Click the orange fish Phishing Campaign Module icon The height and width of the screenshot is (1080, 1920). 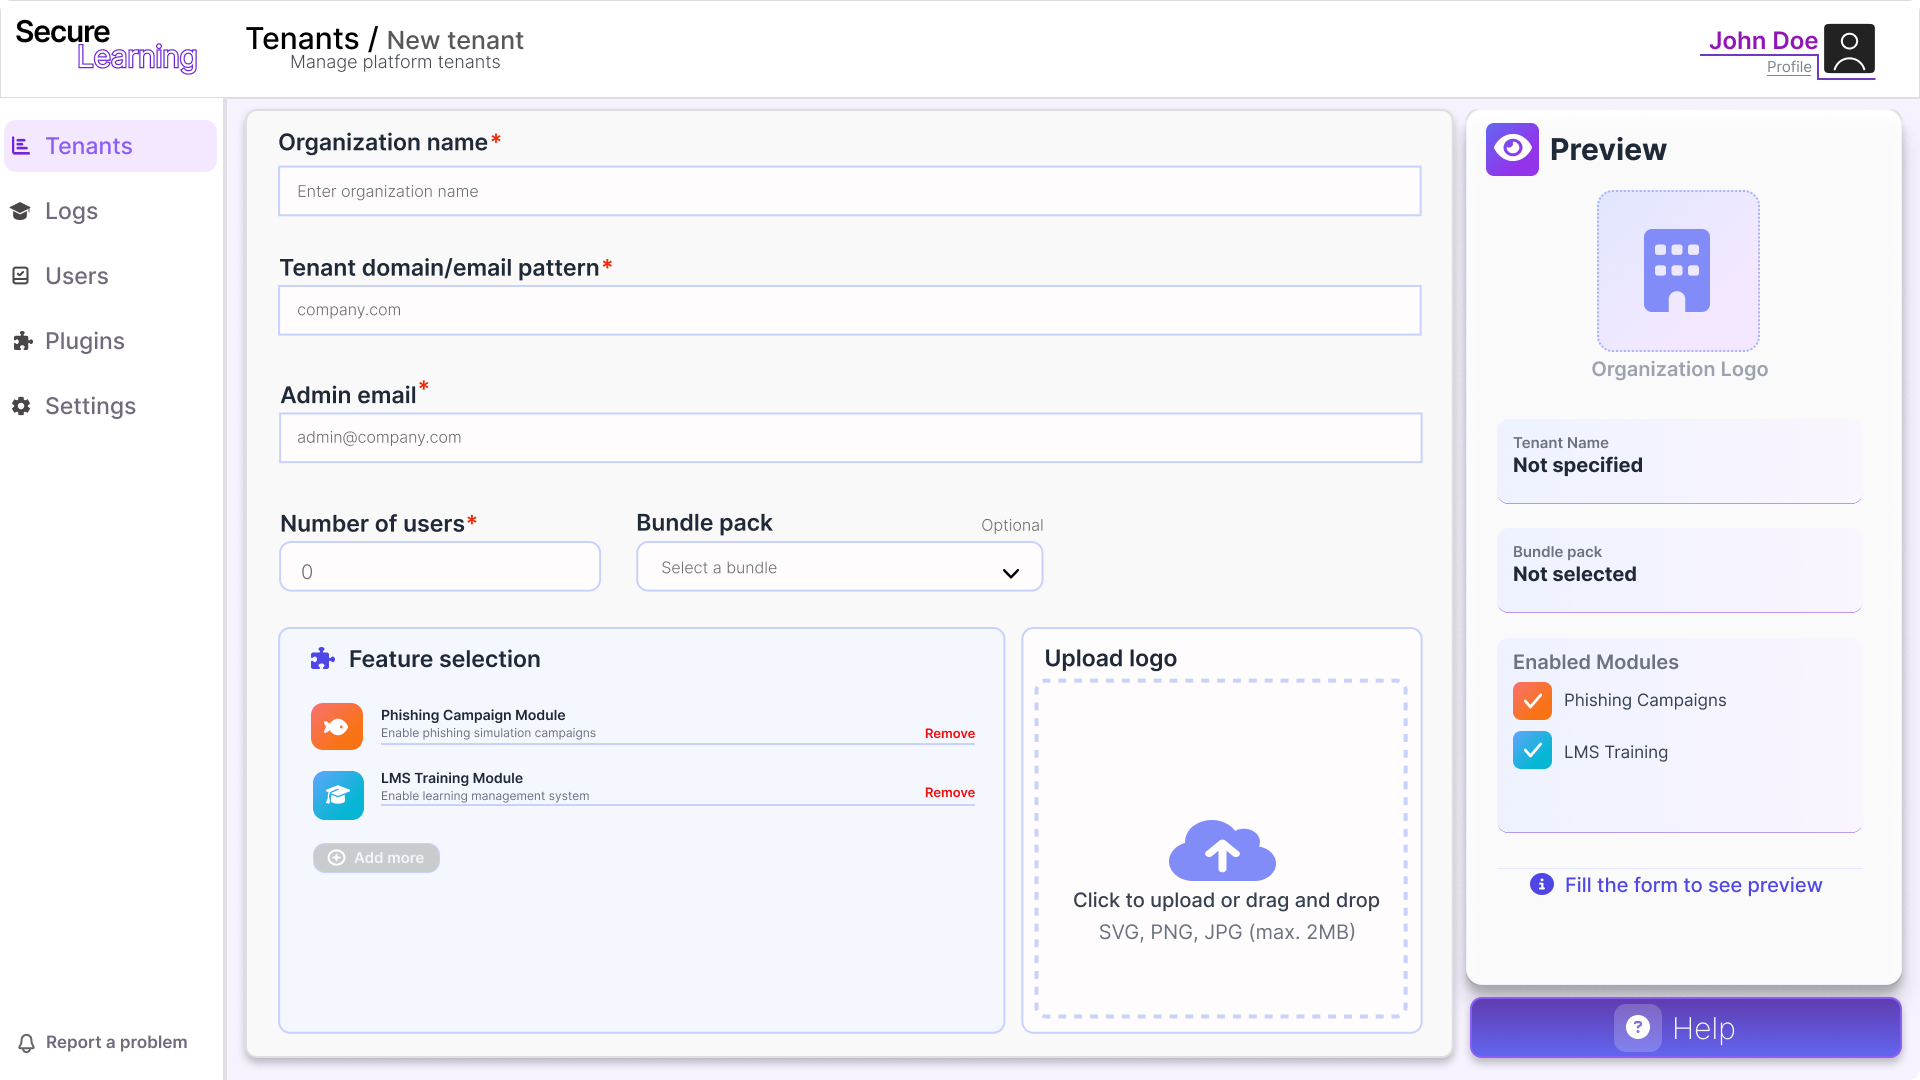(x=337, y=726)
